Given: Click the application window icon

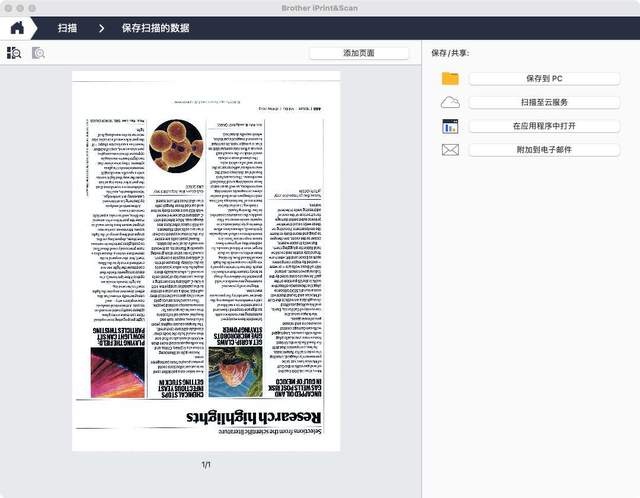Looking at the screenshot, I should [x=450, y=126].
